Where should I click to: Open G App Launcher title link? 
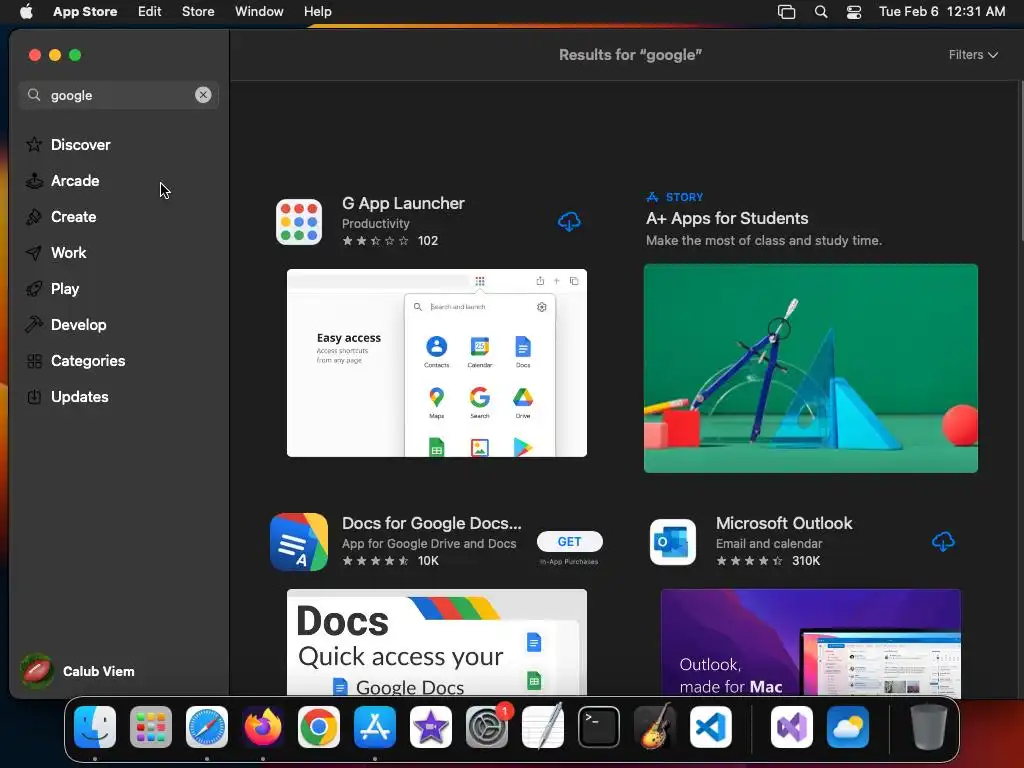coord(403,203)
